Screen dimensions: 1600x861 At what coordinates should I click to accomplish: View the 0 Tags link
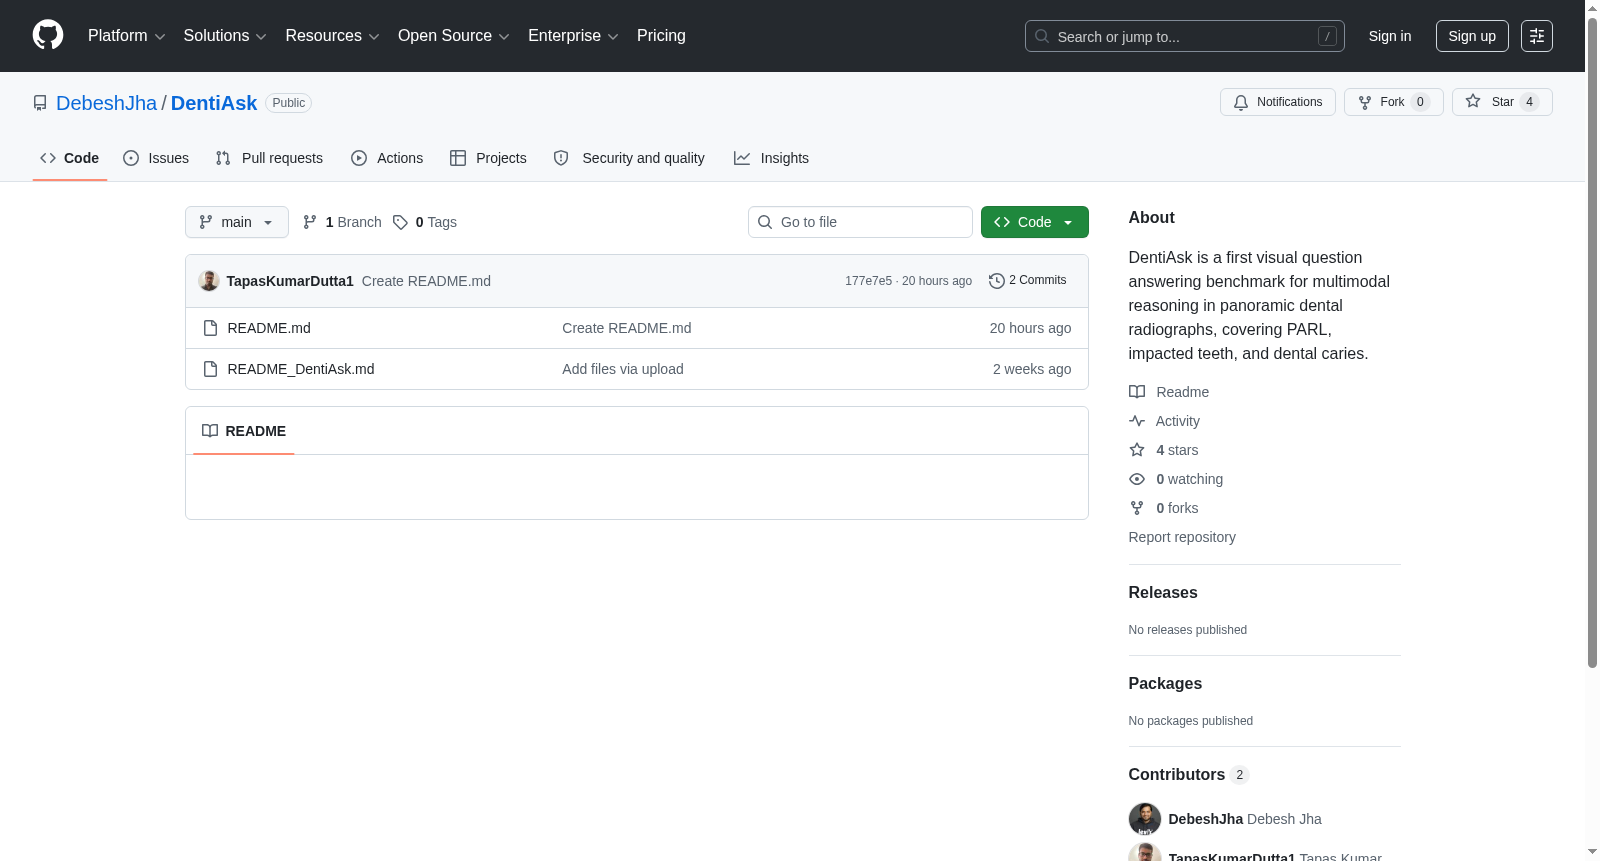[425, 222]
